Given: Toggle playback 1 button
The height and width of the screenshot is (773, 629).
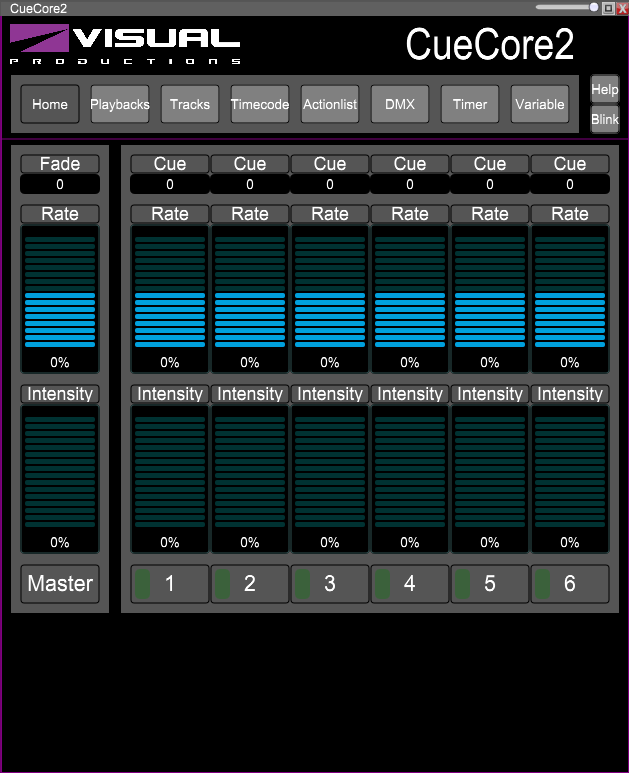Looking at the screenshot, I should click(170, 584).
